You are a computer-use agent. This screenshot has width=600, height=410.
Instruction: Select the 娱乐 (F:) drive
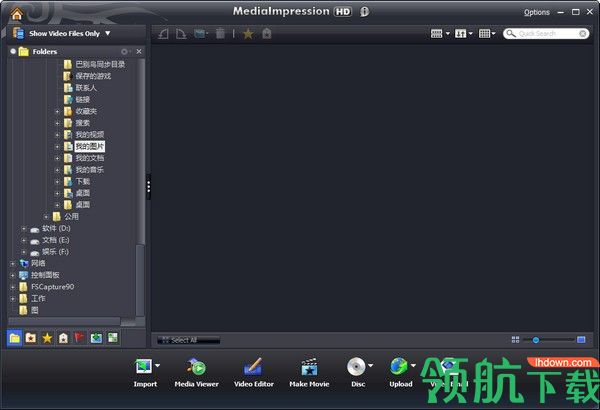(55, 252)
